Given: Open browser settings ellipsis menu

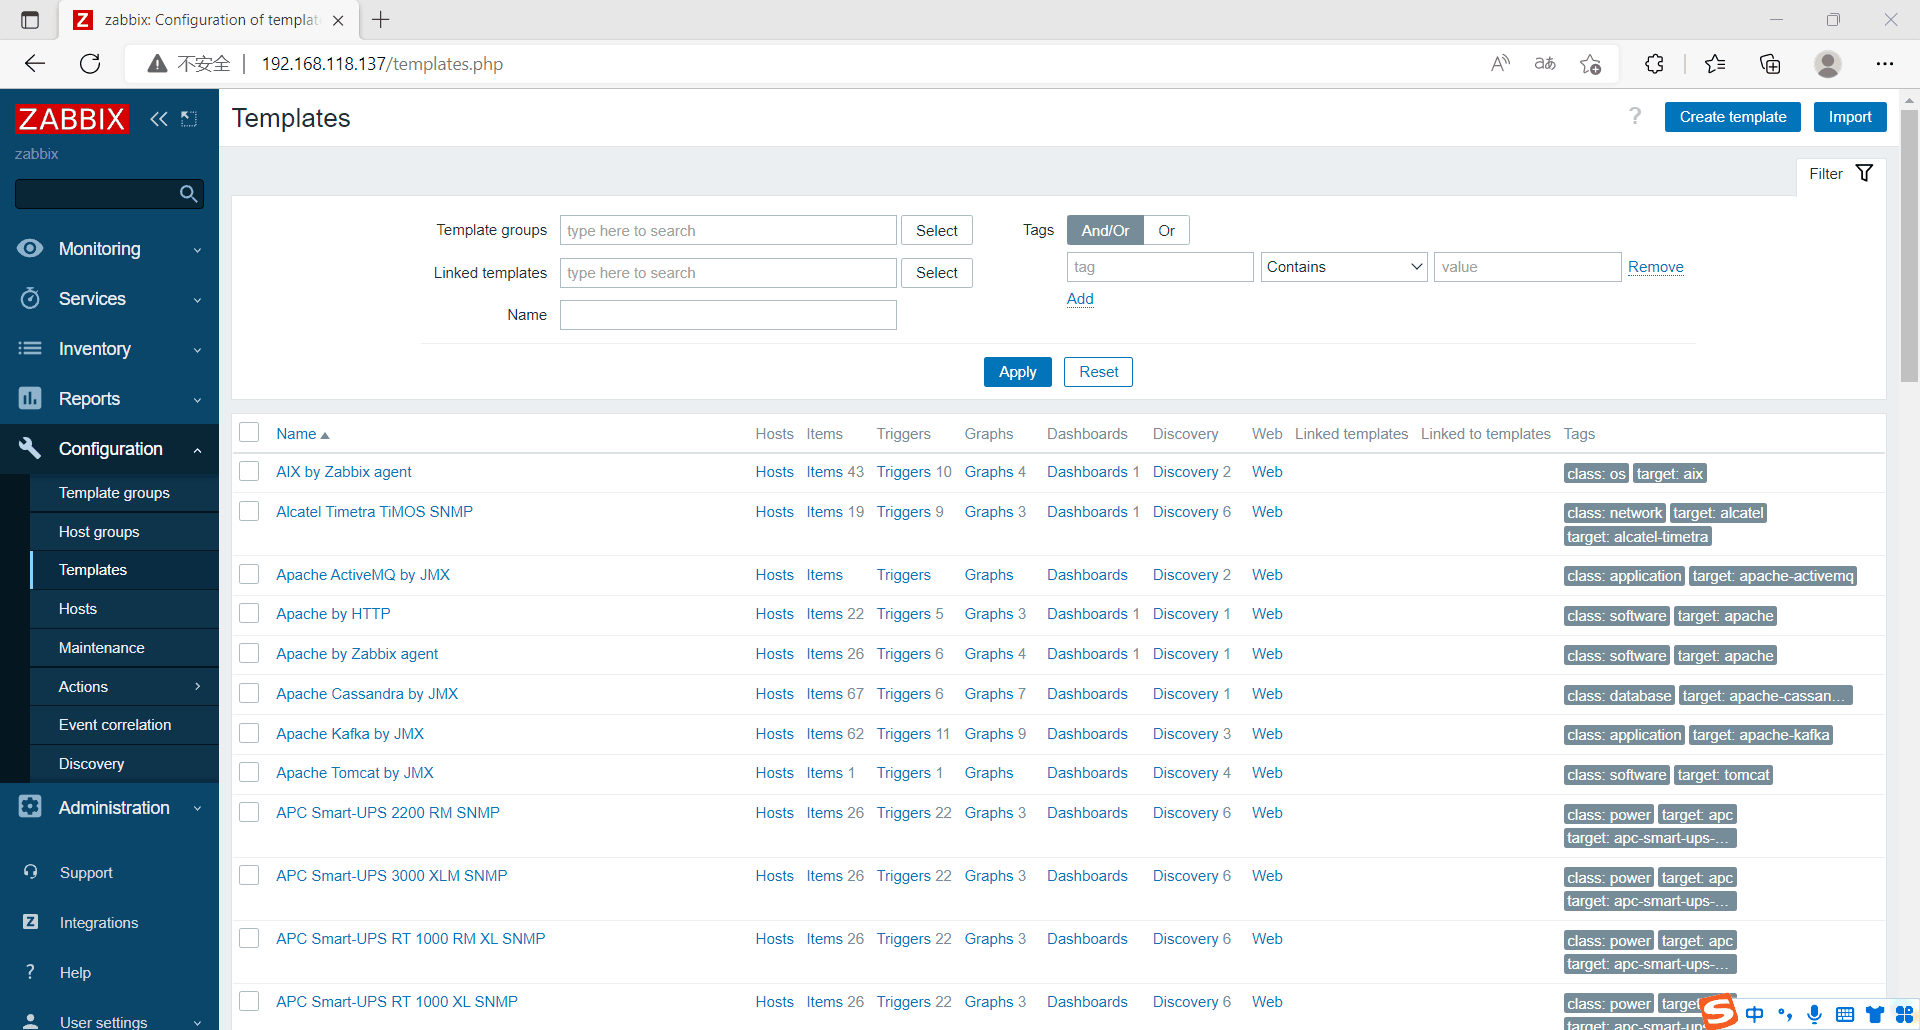Looking at the screenshot, I should (x=1885, y=64).
